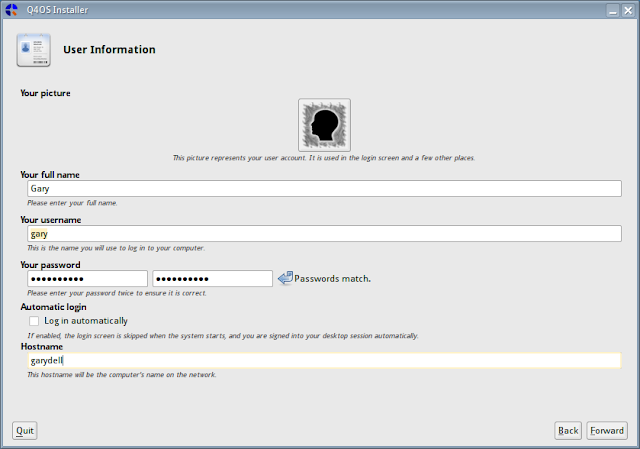
Task: Click the 'Passwords match.' status text
Action: click(x=332, y=279)
